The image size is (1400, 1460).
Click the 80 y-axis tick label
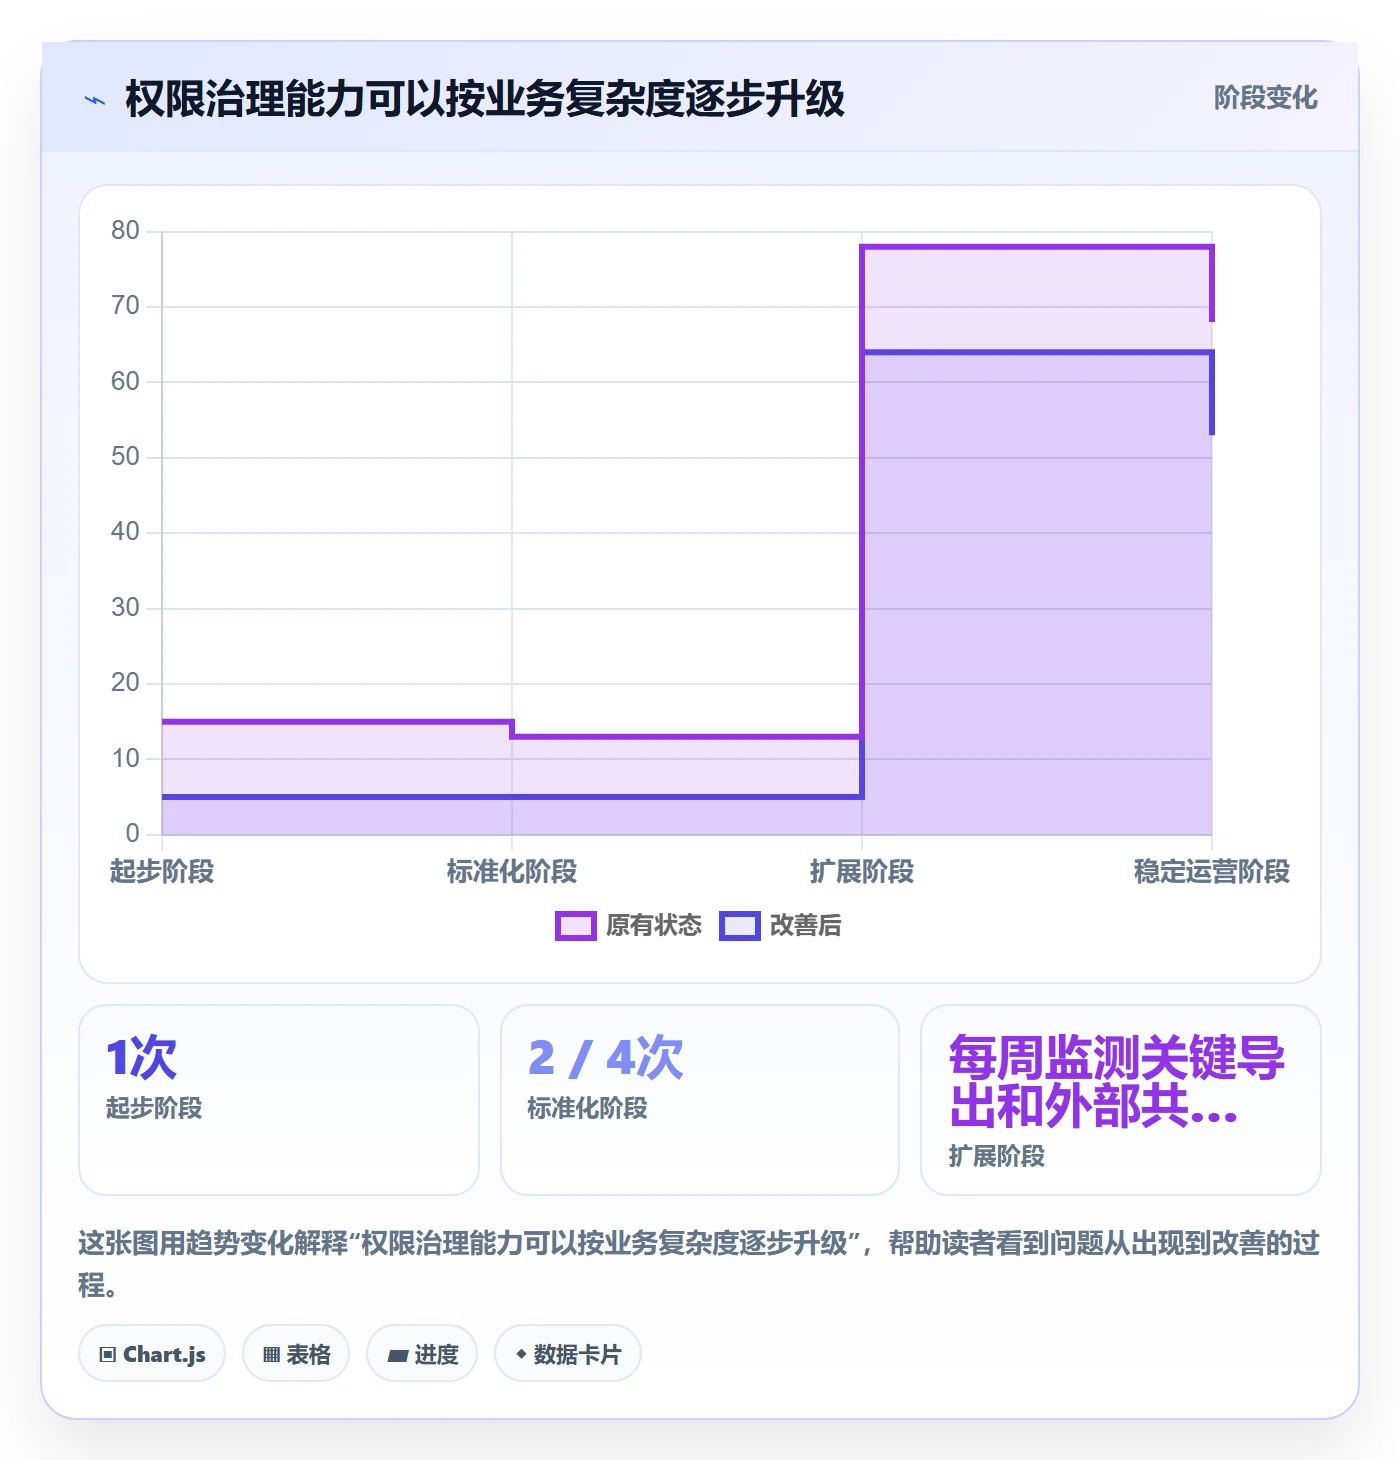[x=125, y=231]
